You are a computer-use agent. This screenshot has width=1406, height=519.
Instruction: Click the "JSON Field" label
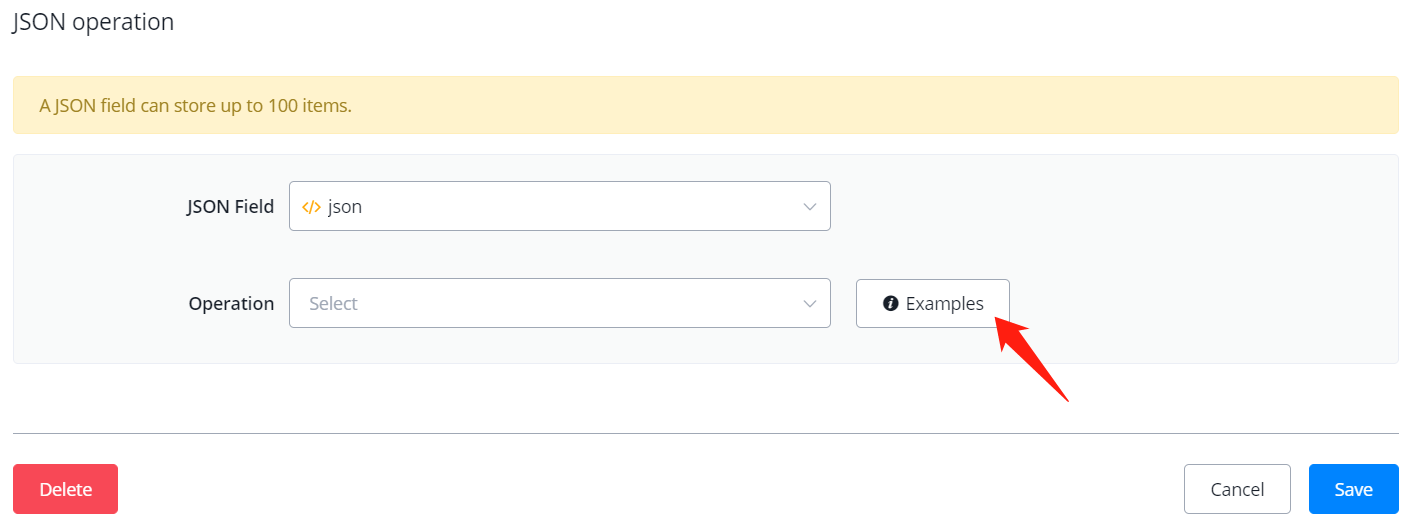tap(230, 207)
